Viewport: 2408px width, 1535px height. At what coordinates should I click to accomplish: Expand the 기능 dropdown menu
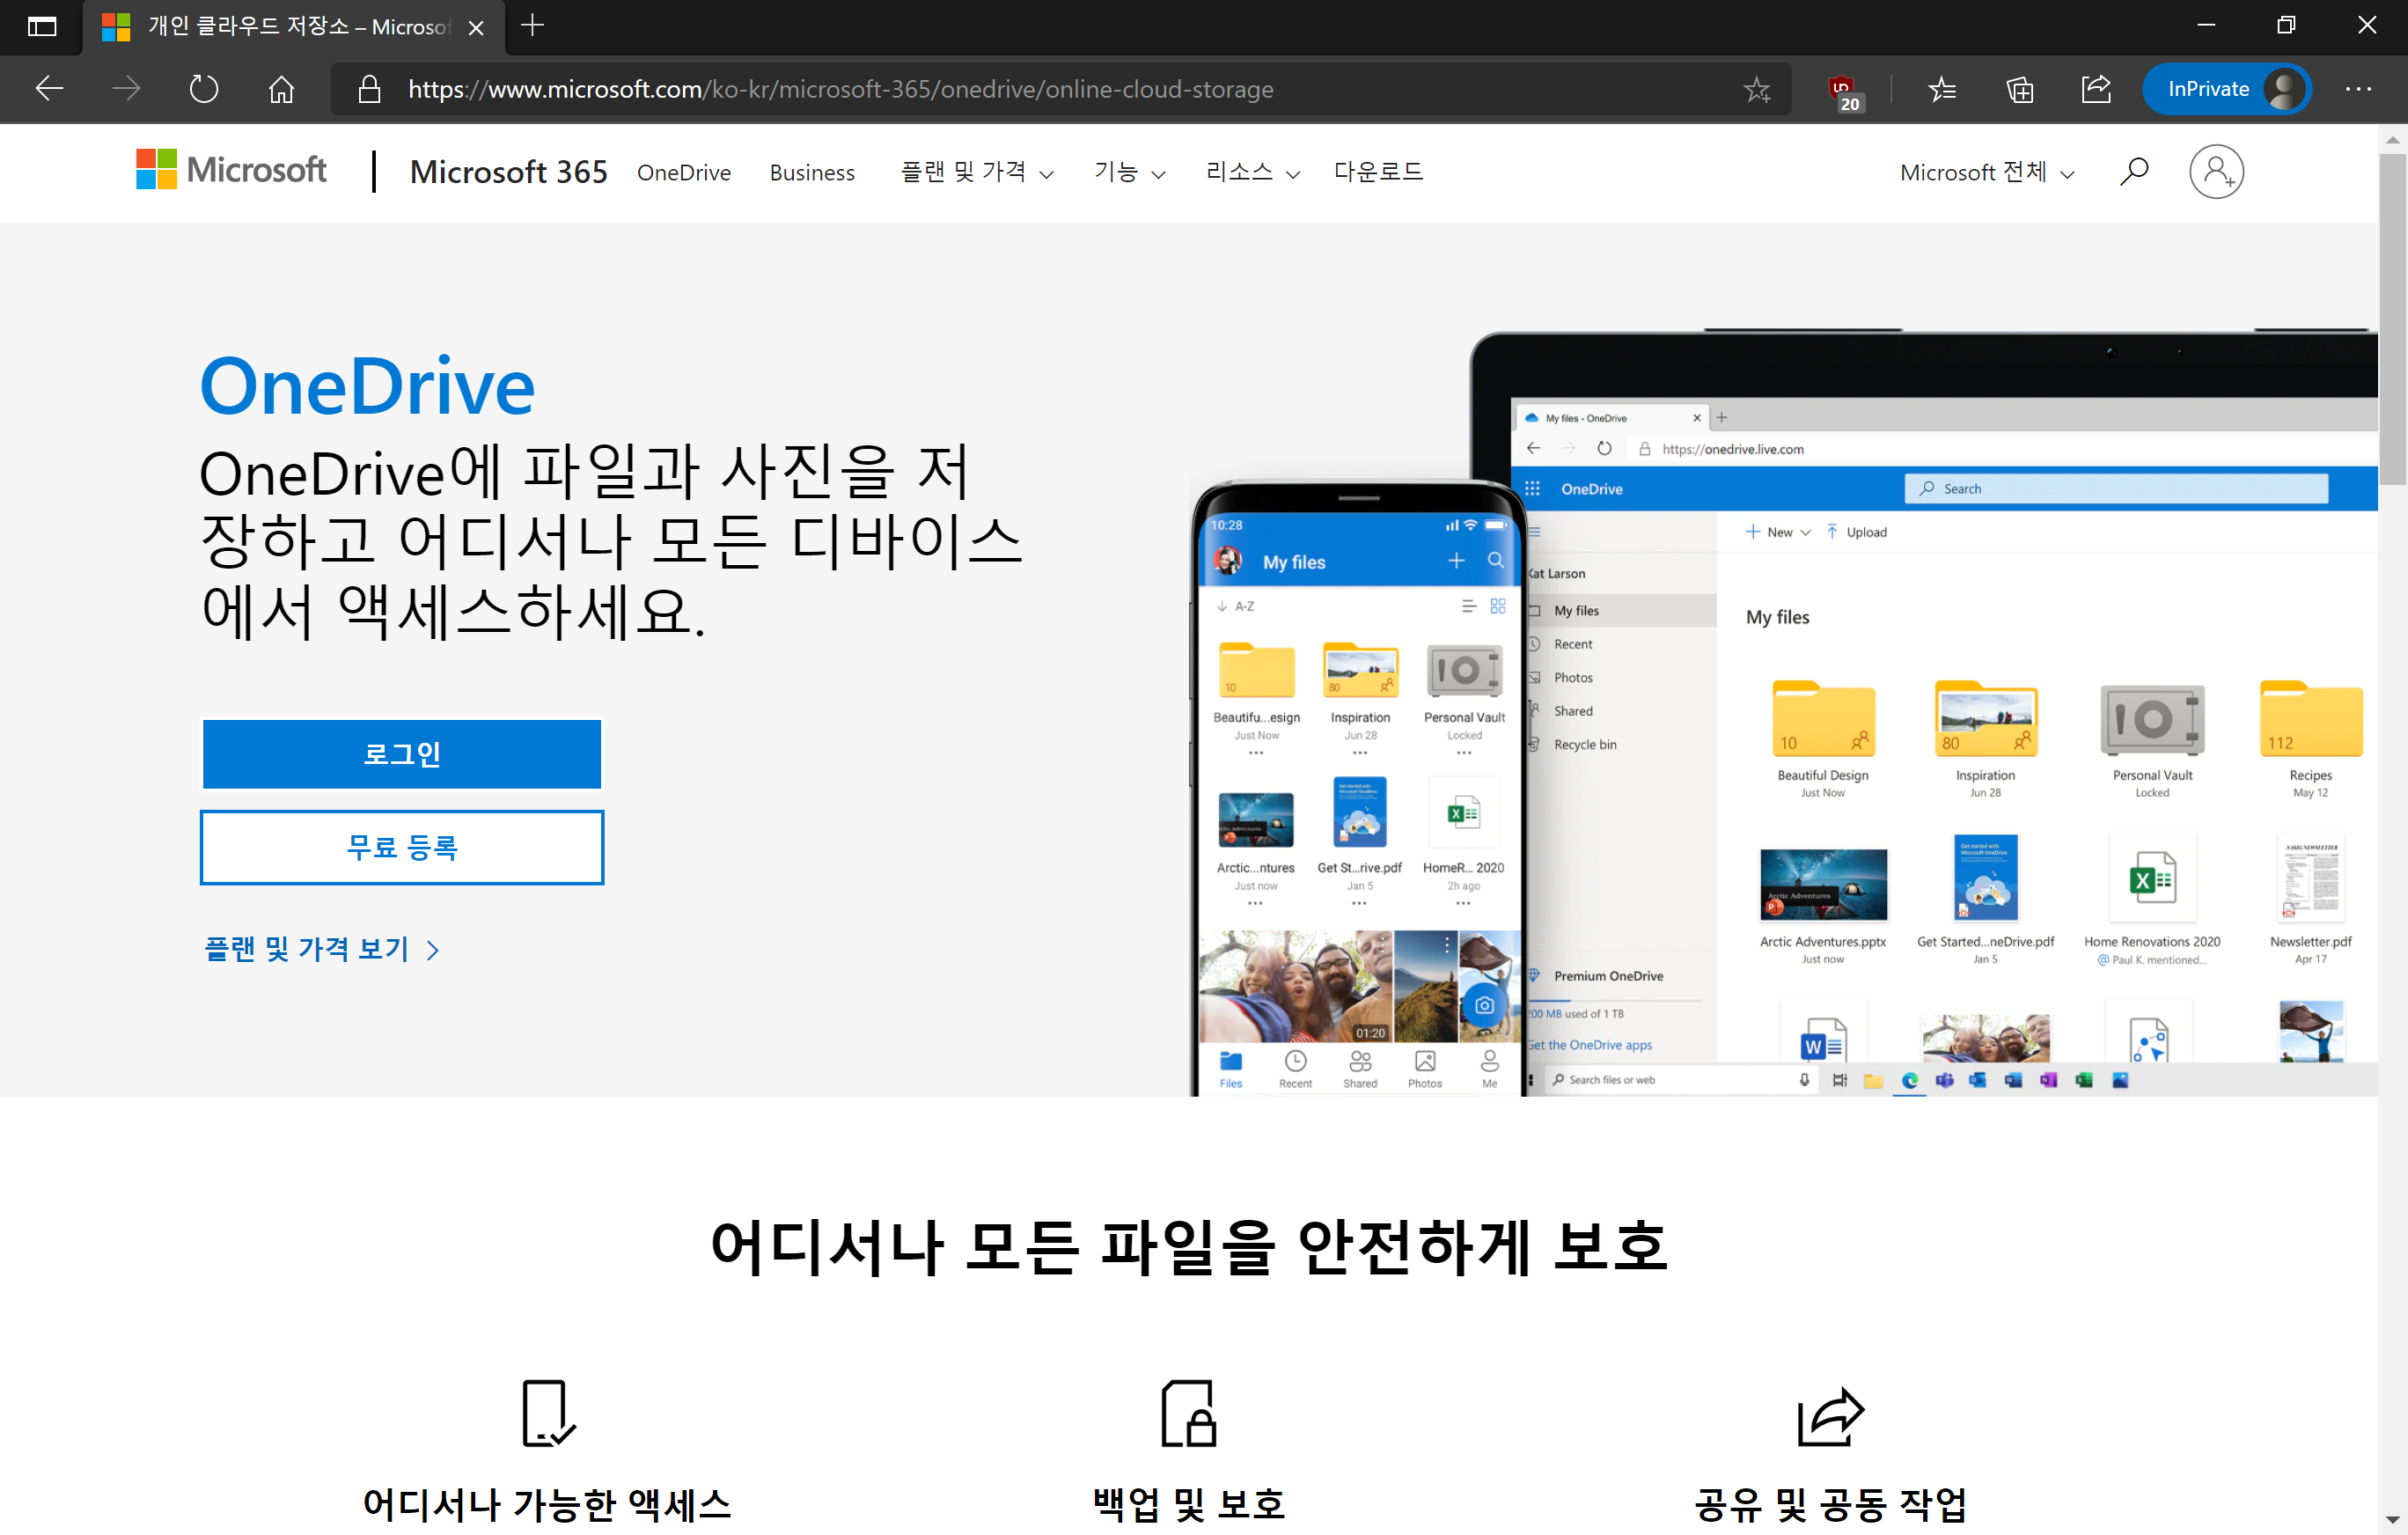coord(1129,172)
